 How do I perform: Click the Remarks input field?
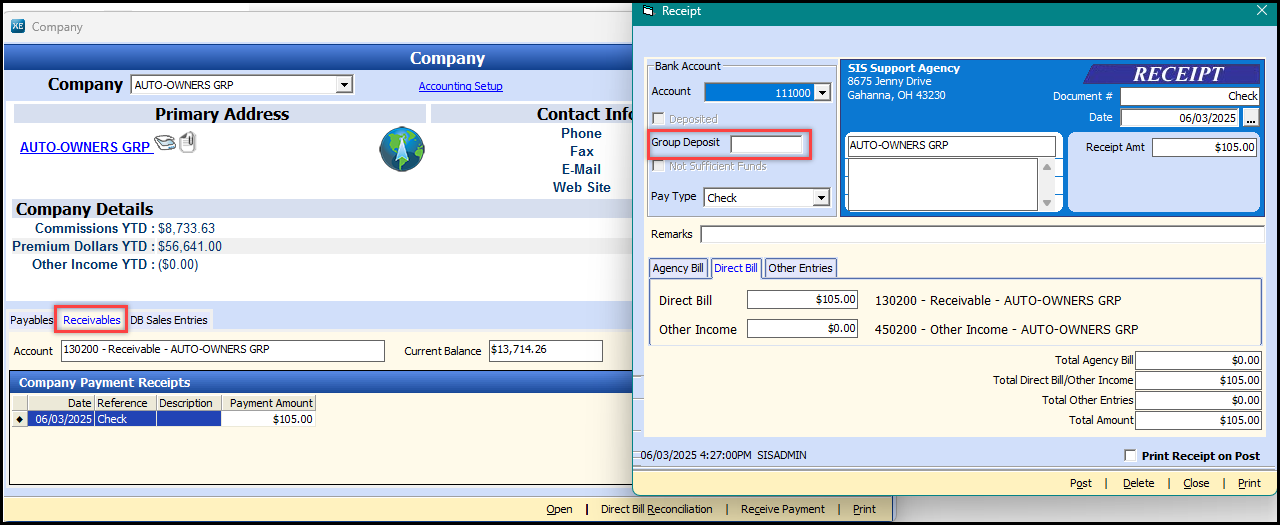point(982,234)
